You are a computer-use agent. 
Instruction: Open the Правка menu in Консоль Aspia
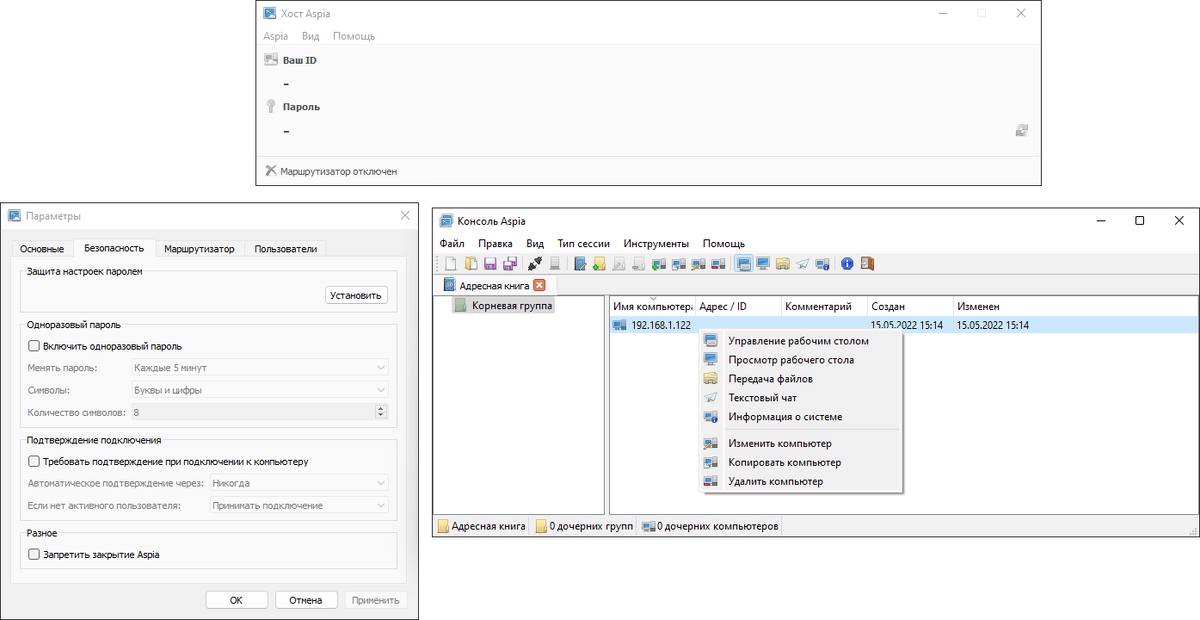(x=495, y=243)
